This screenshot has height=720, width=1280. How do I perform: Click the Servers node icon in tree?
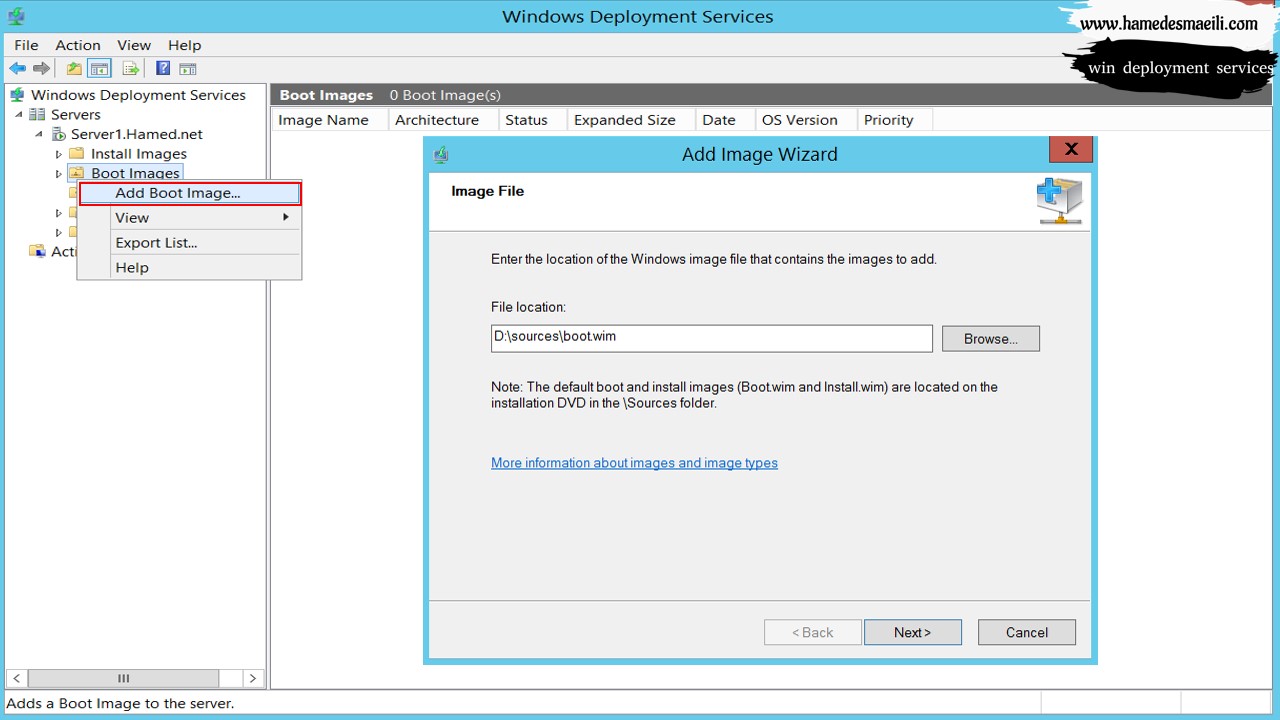pyautogui.click(x=37, y=115)
